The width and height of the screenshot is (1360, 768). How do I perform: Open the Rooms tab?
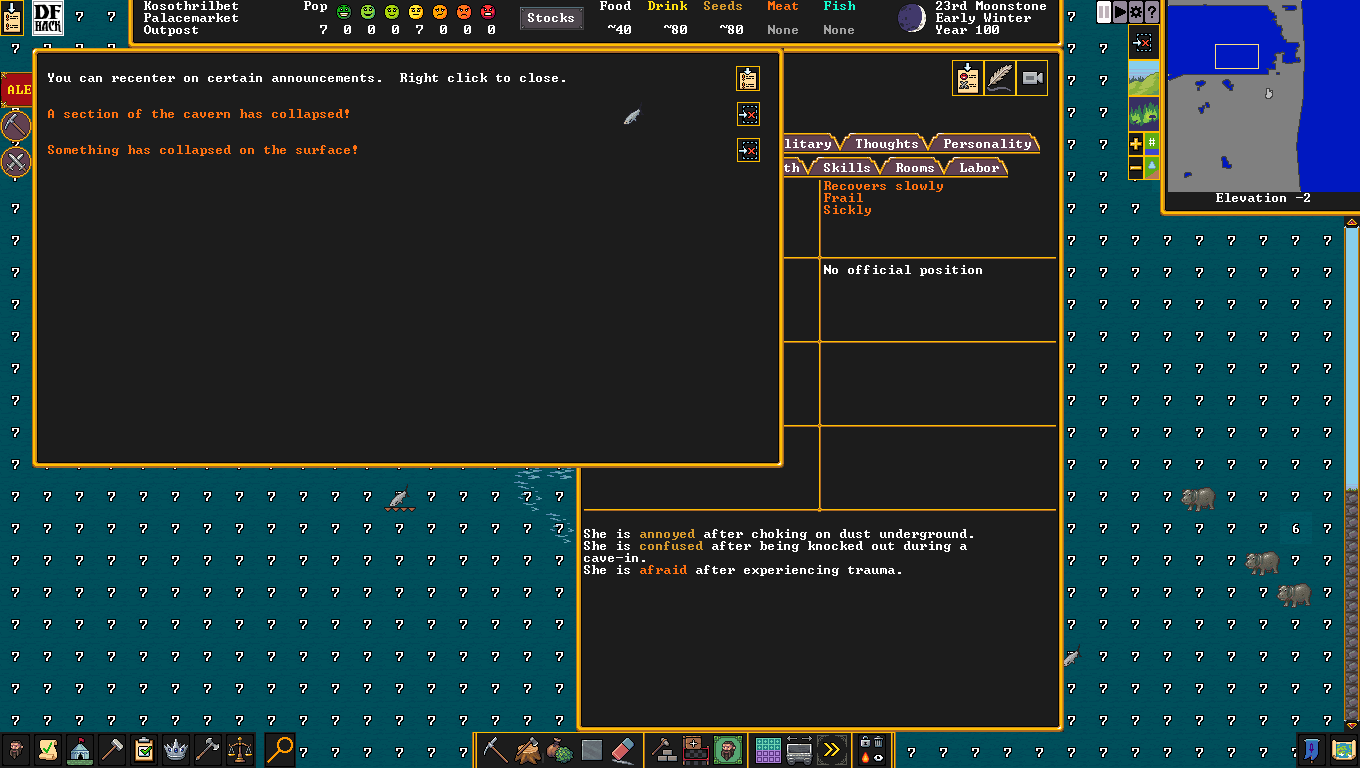[x=914, y=168]
